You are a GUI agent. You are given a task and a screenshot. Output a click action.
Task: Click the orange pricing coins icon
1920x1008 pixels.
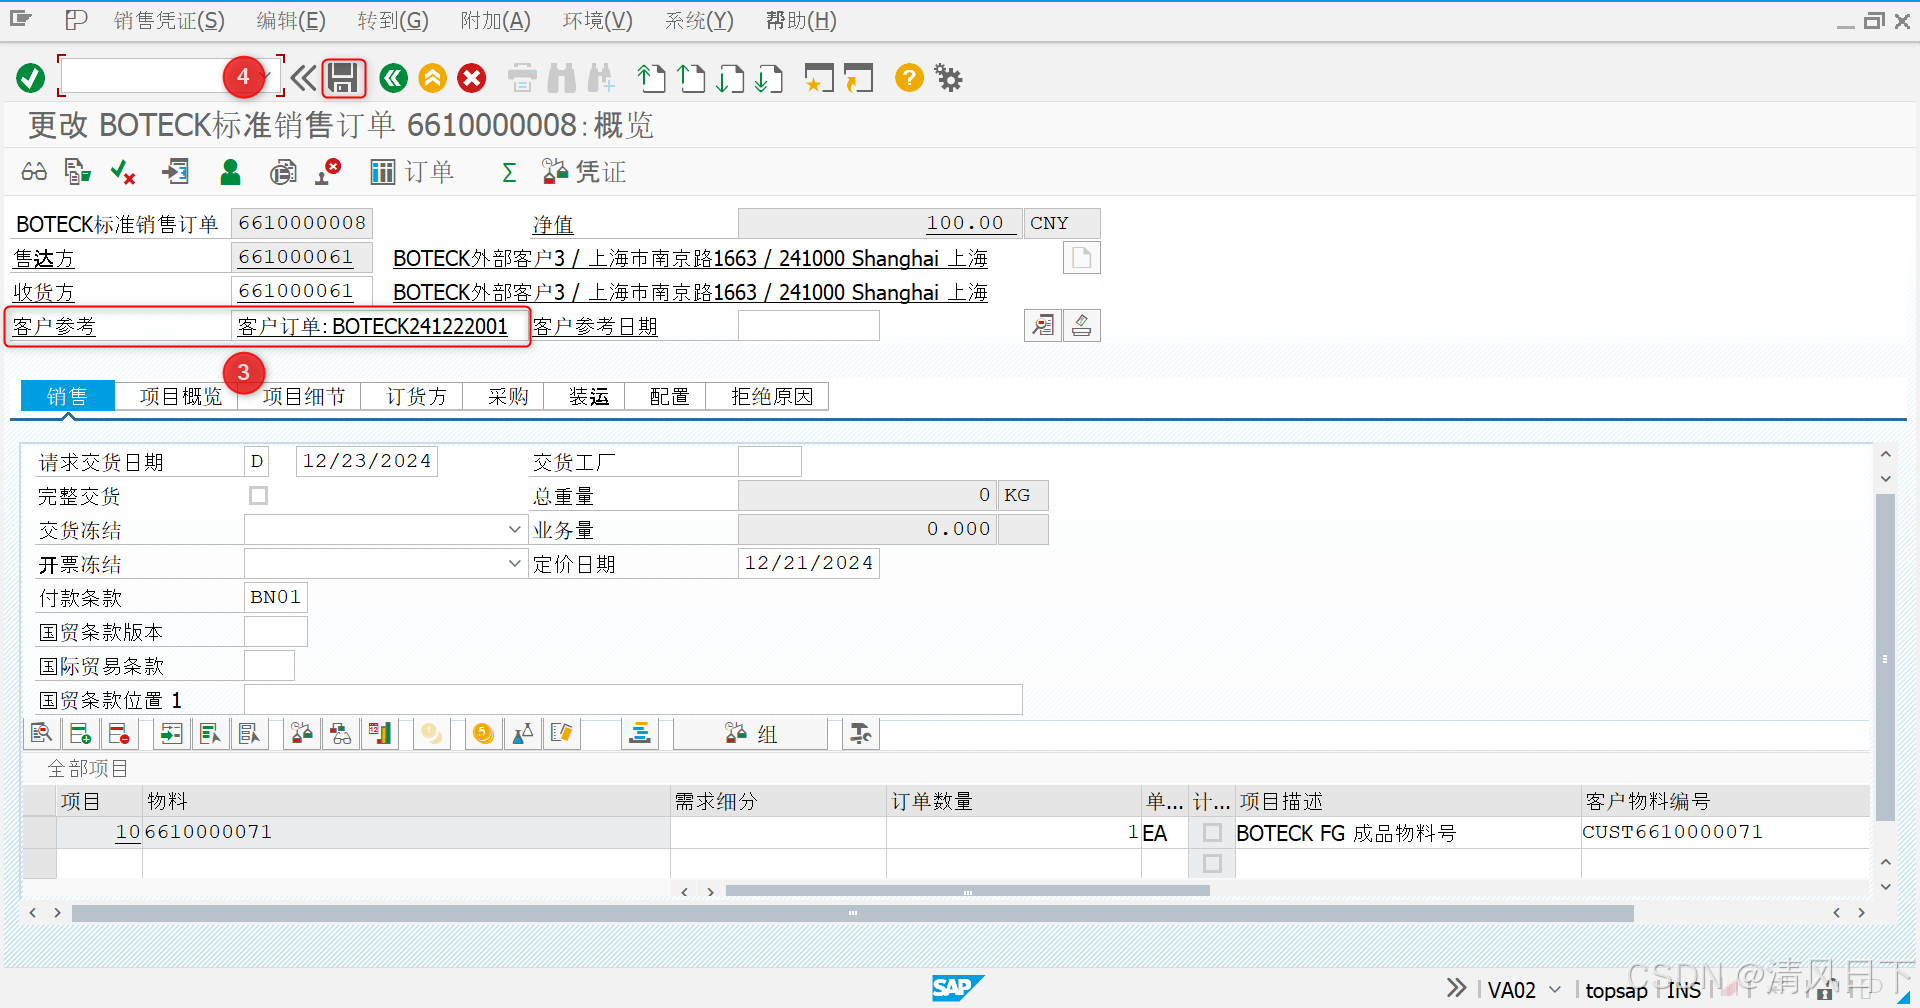pyautogui.click(x=484, y=734)
